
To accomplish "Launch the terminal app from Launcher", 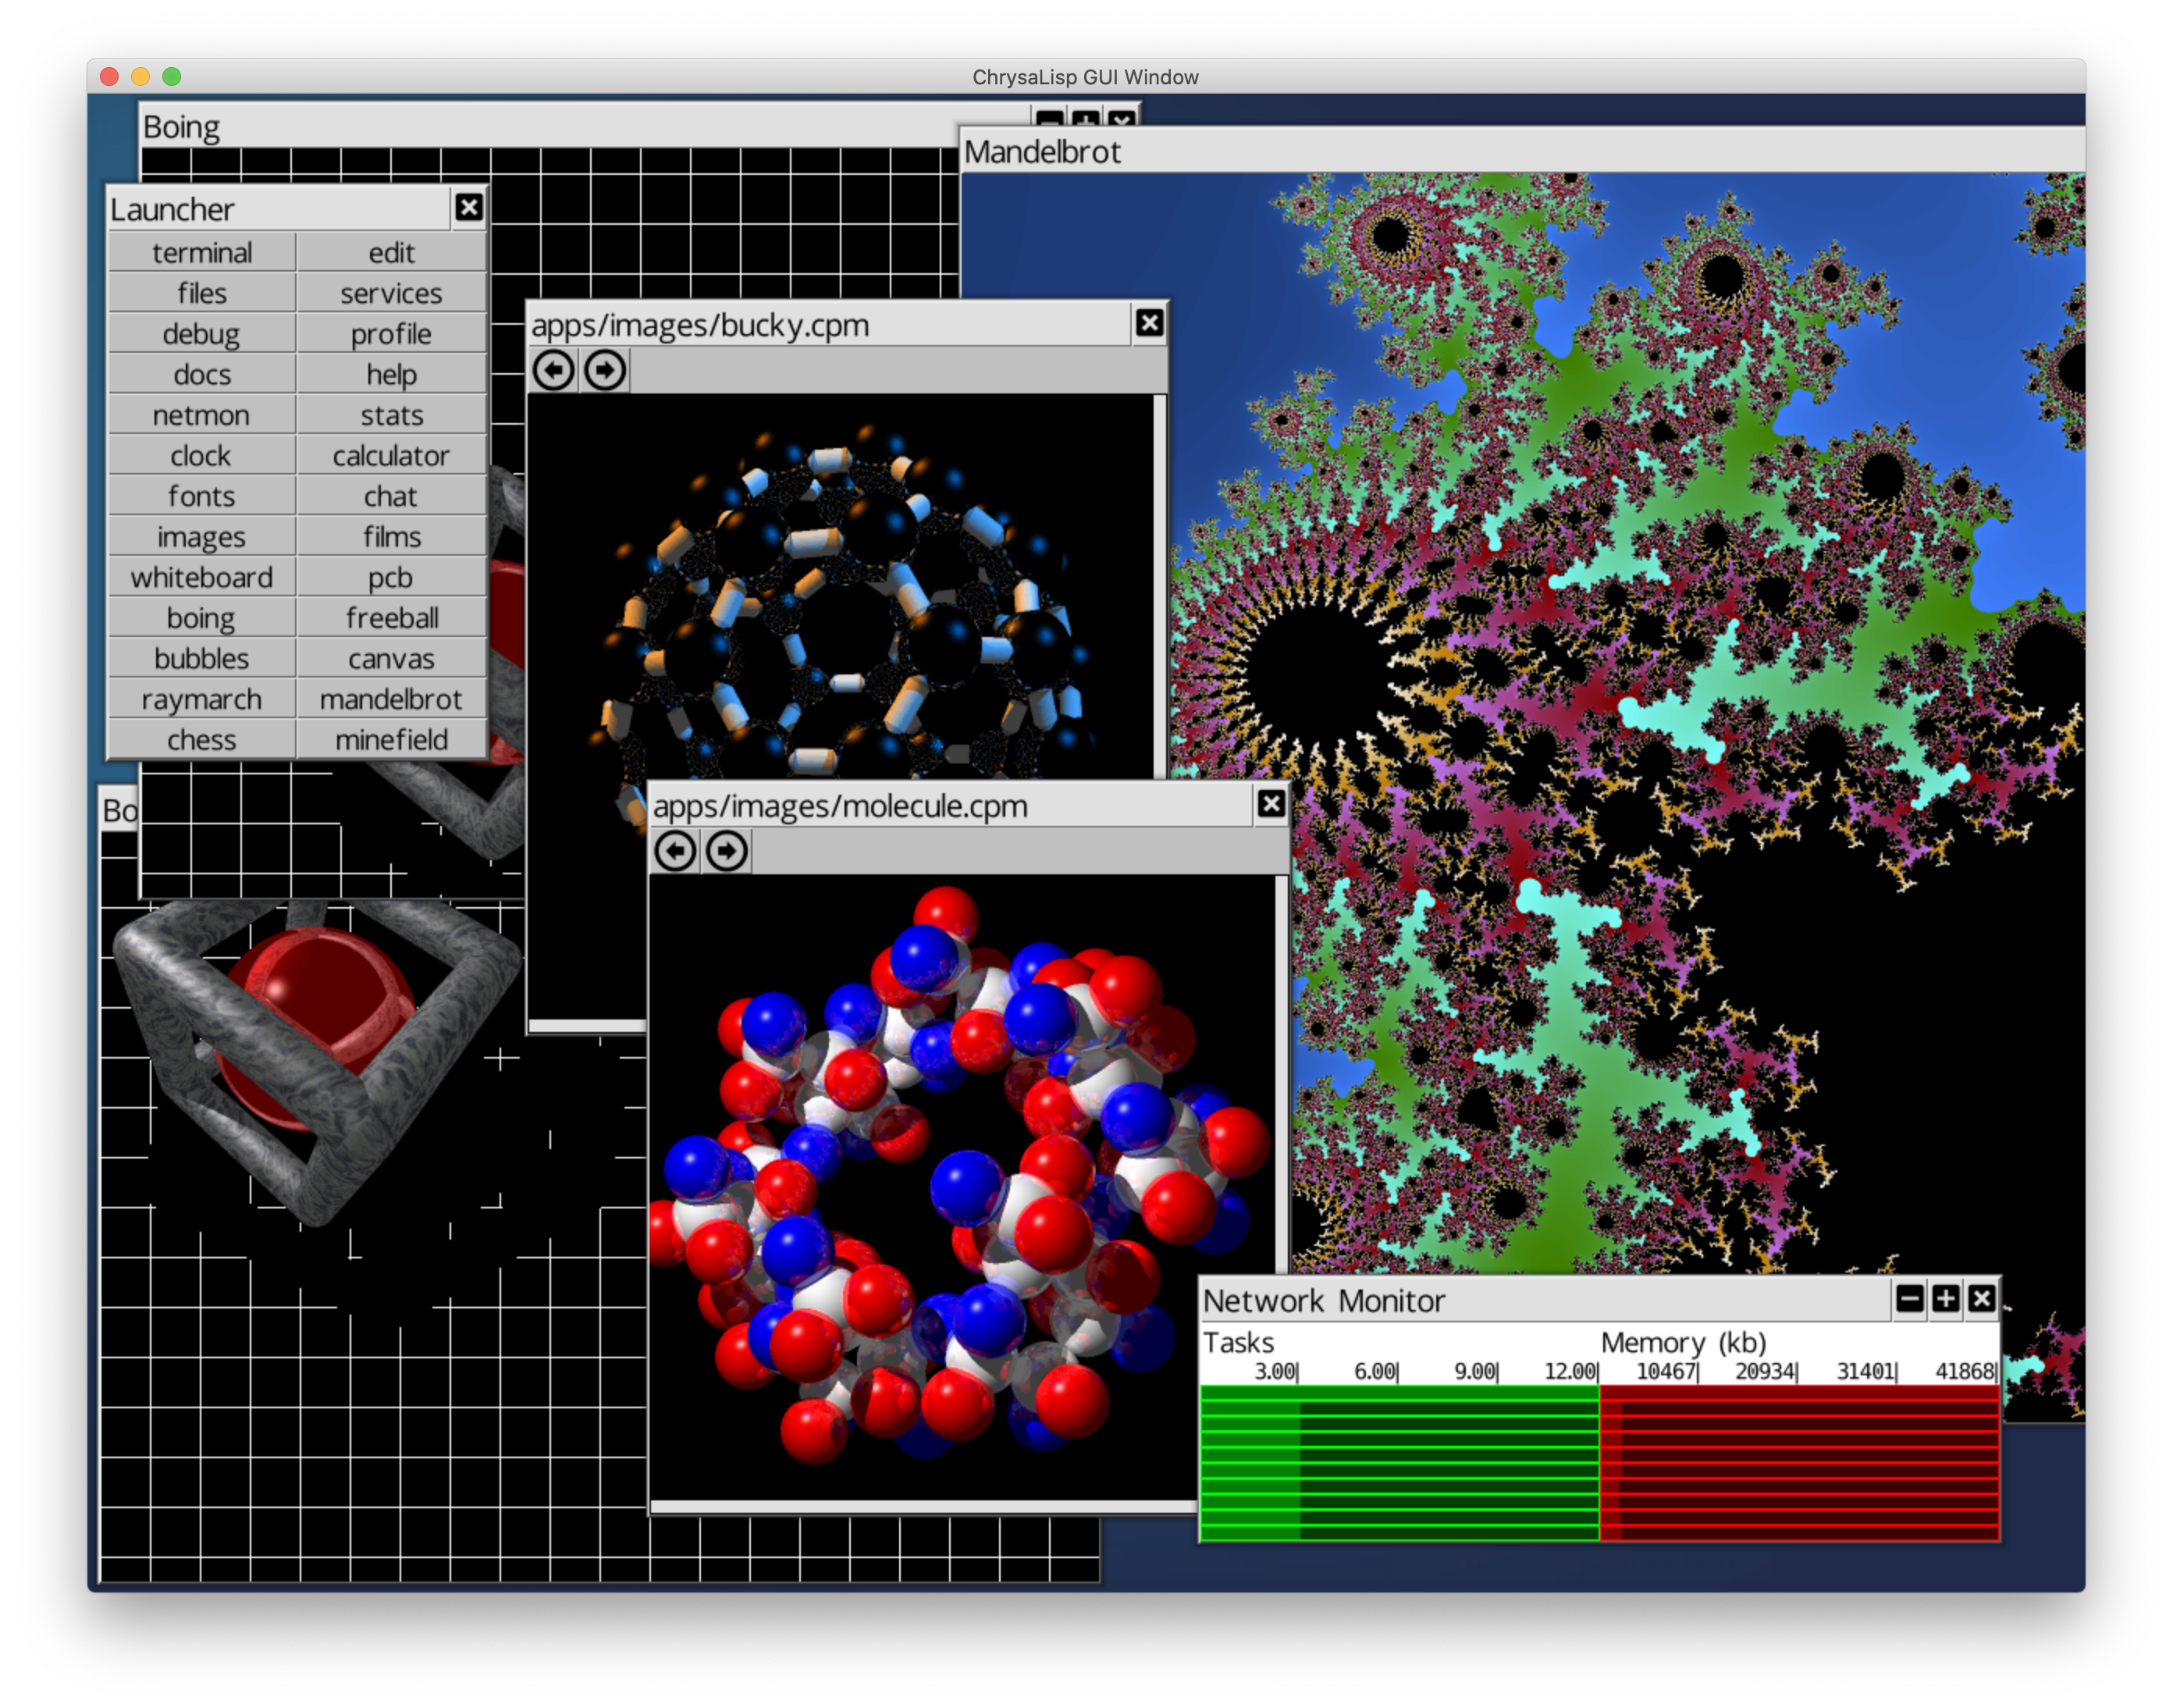I will [x=201, y=253].
